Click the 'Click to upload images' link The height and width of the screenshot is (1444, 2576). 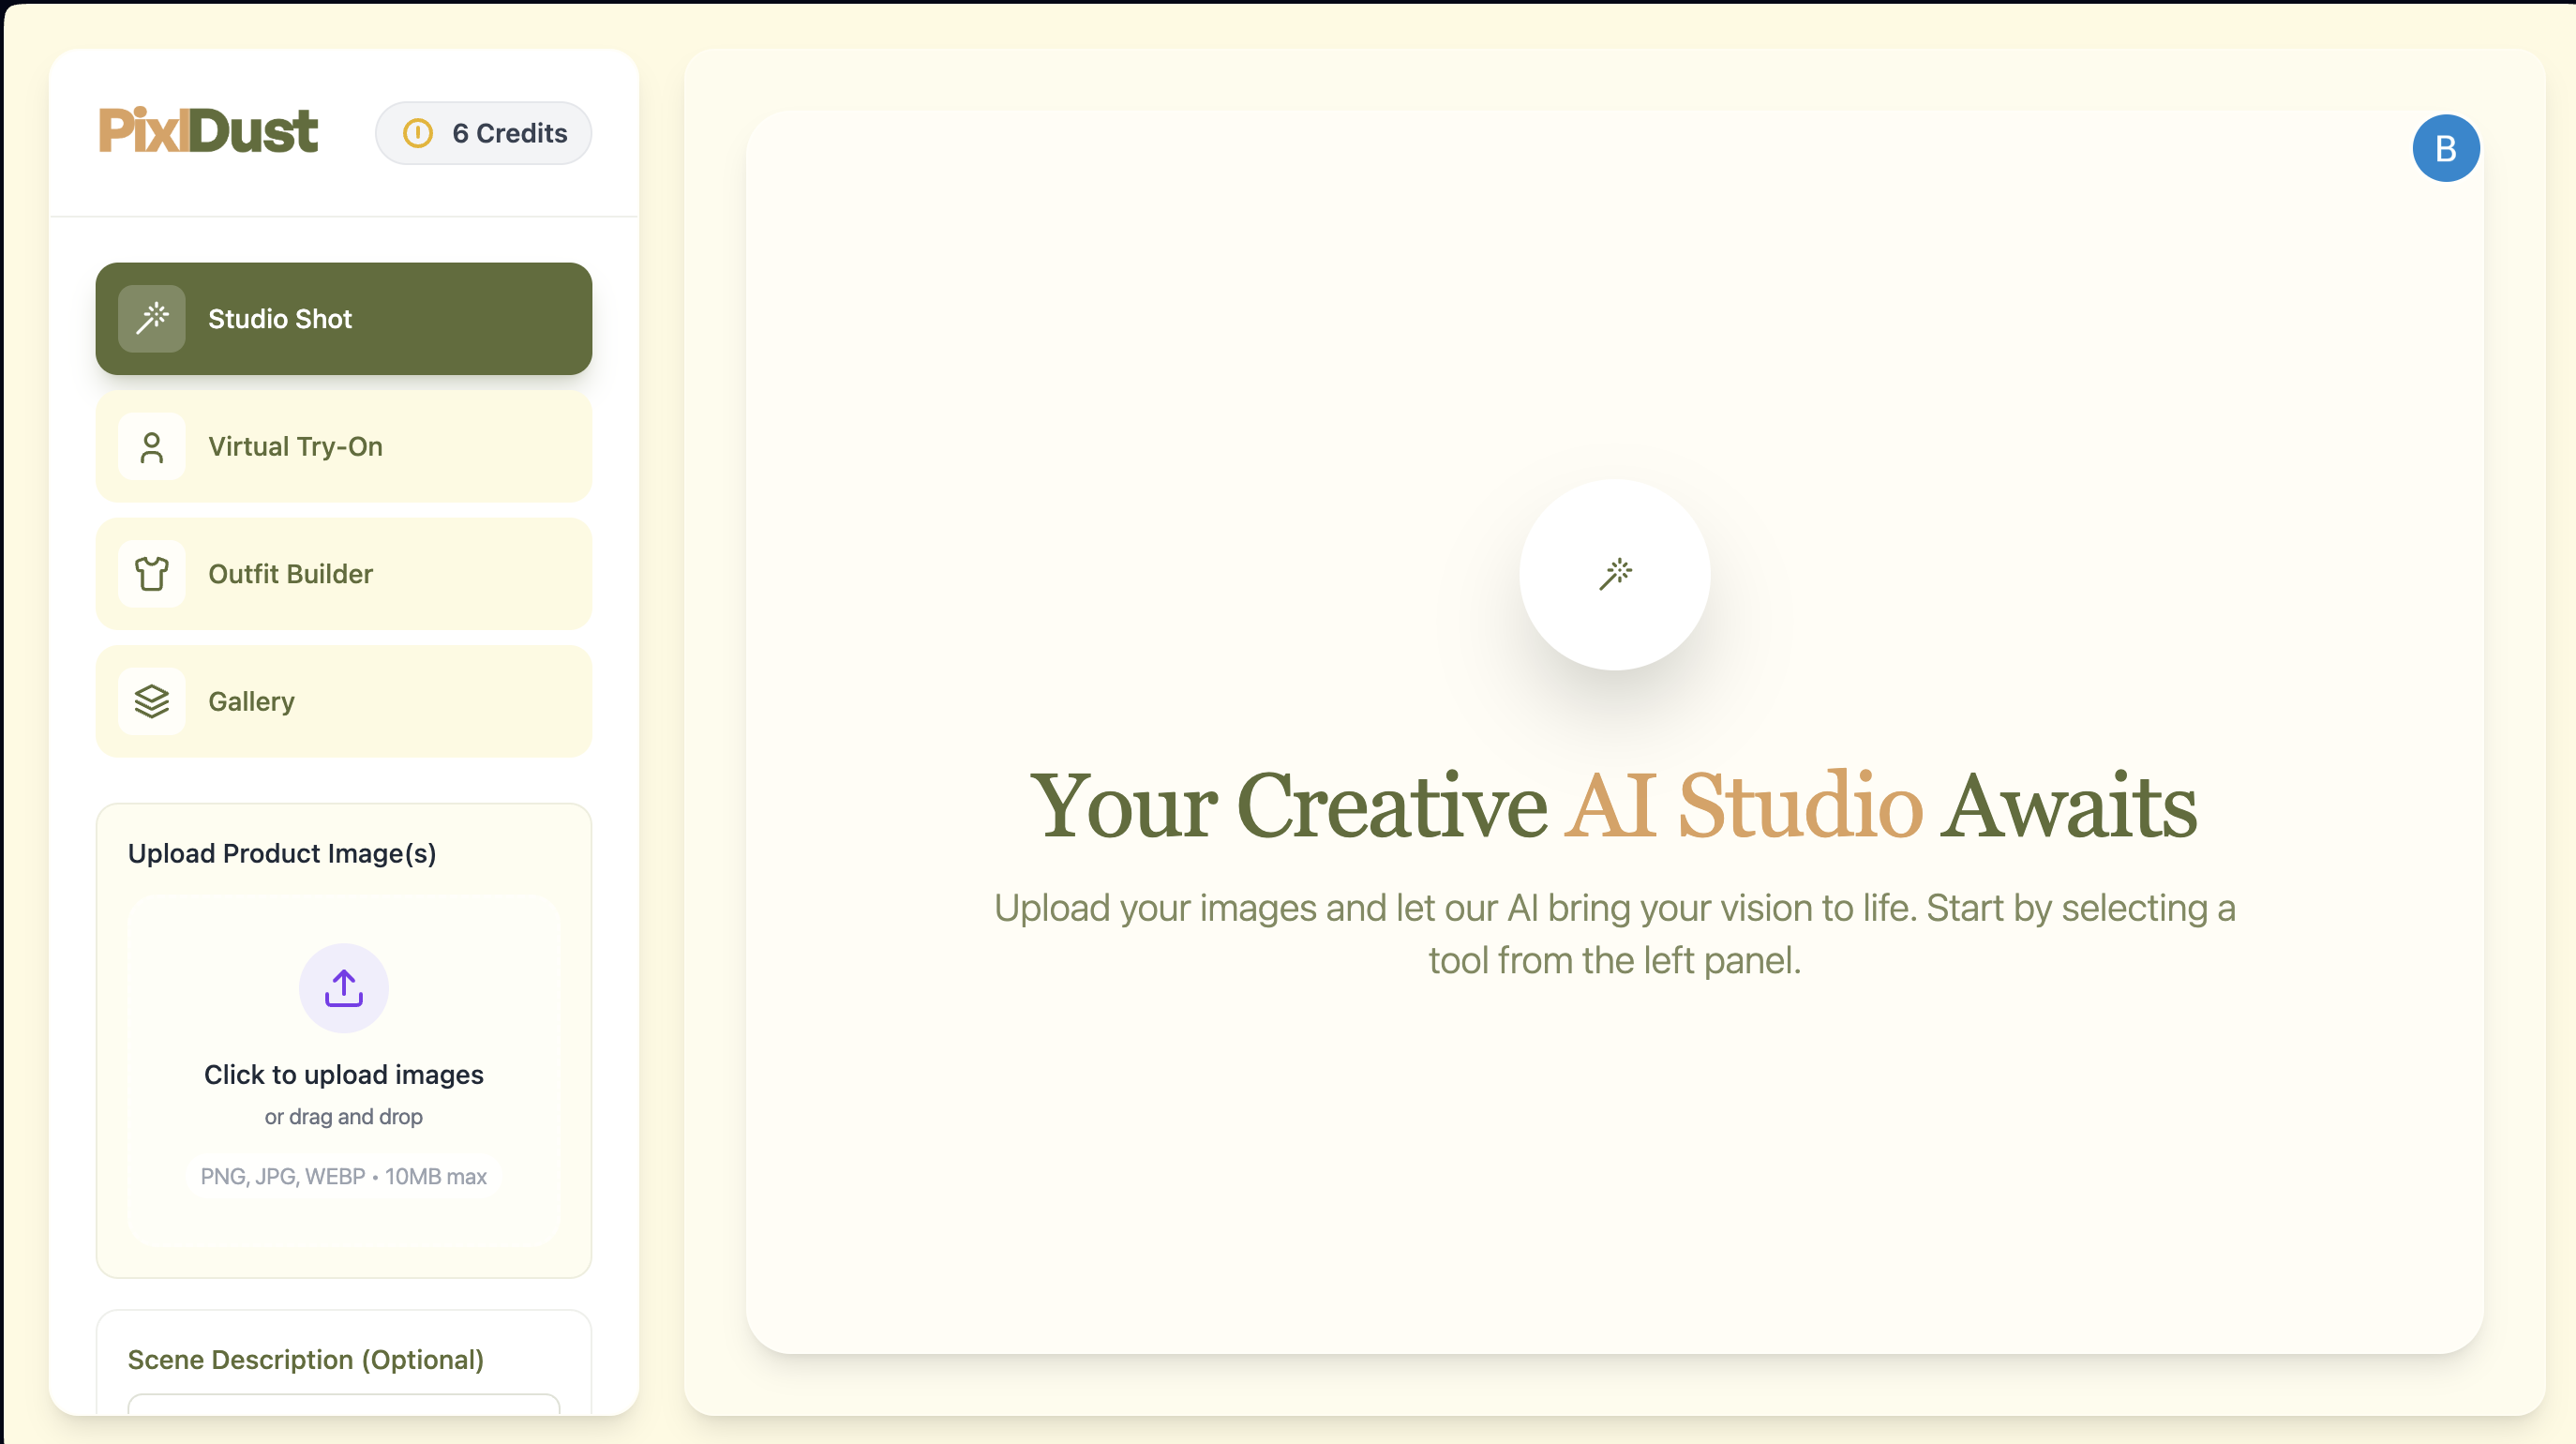tap(343, 1075)
